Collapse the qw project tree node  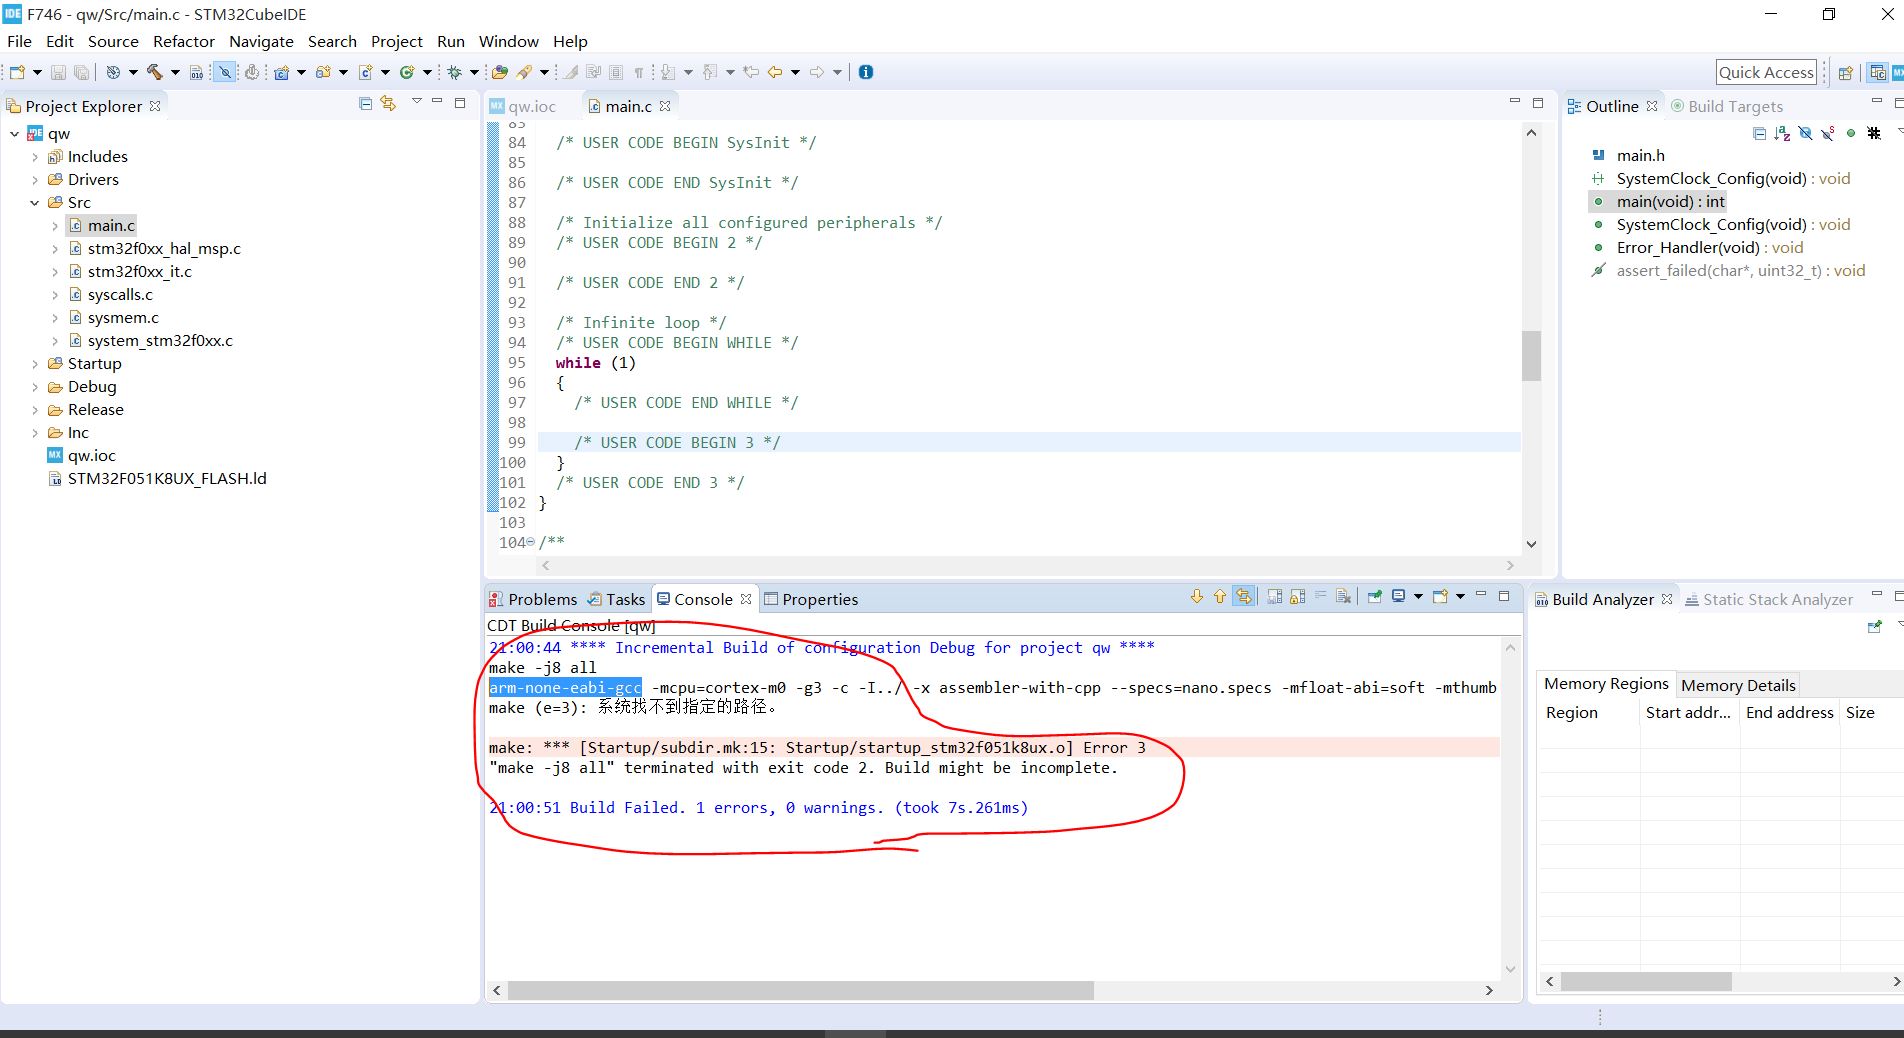click(14, 134)
